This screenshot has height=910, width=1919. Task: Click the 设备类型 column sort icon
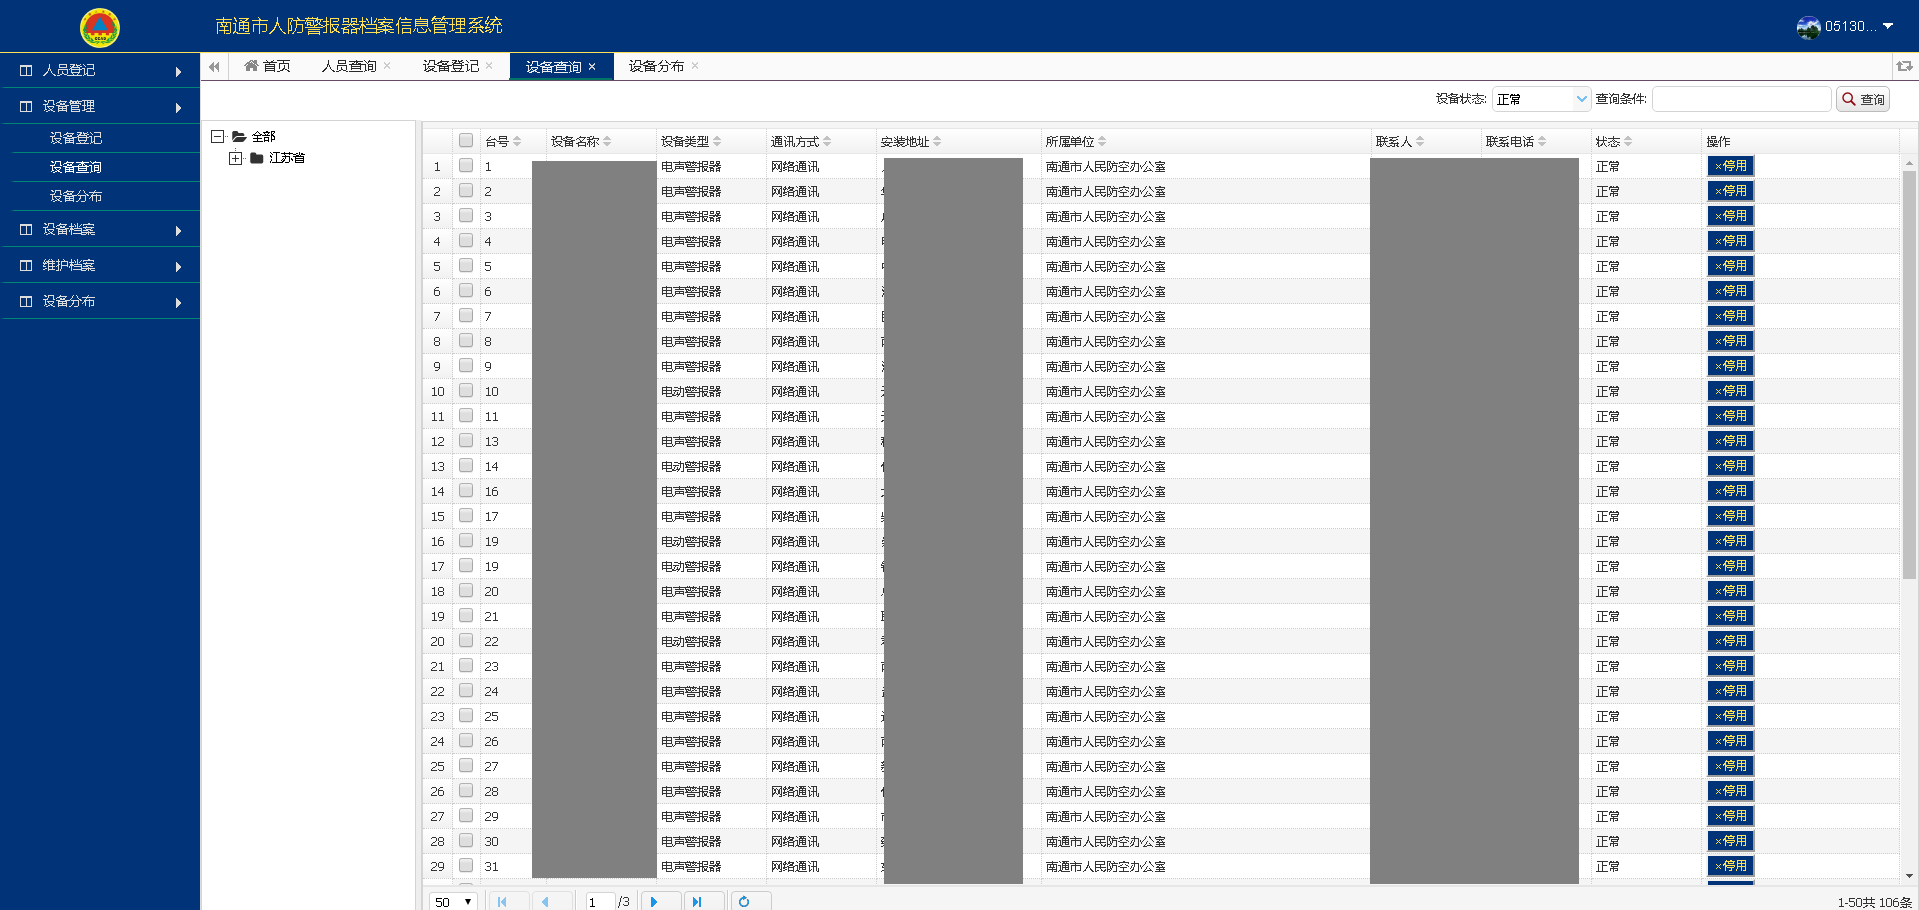[x=717, y=142]
